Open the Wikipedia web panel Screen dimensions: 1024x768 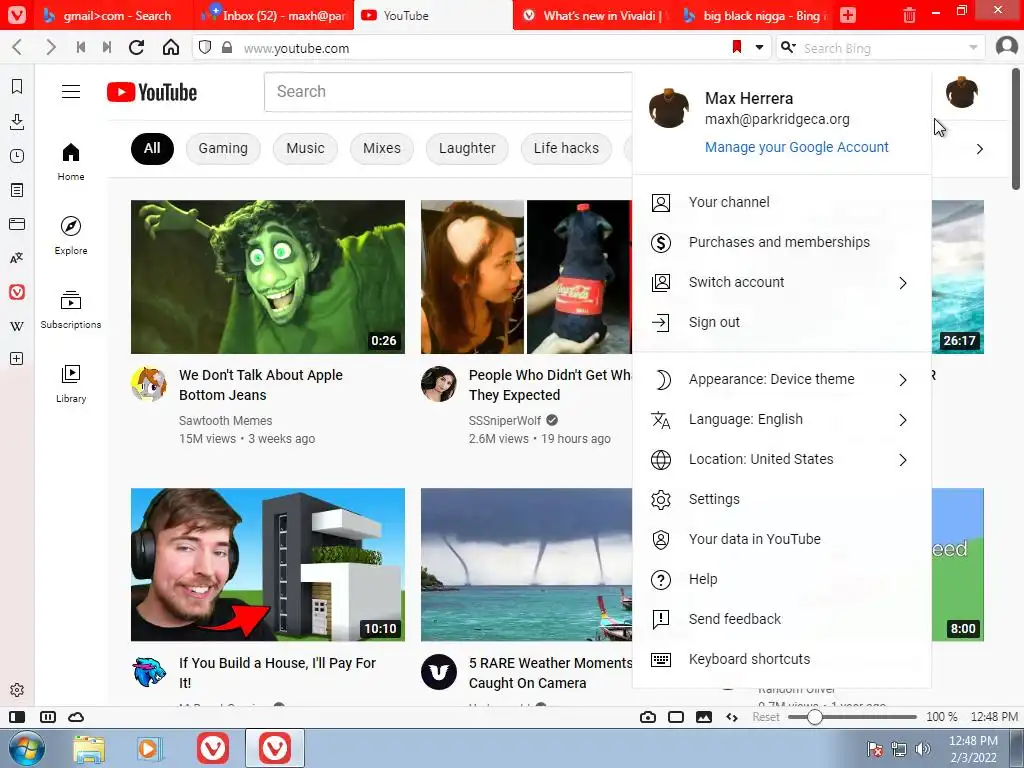(17, 326)
